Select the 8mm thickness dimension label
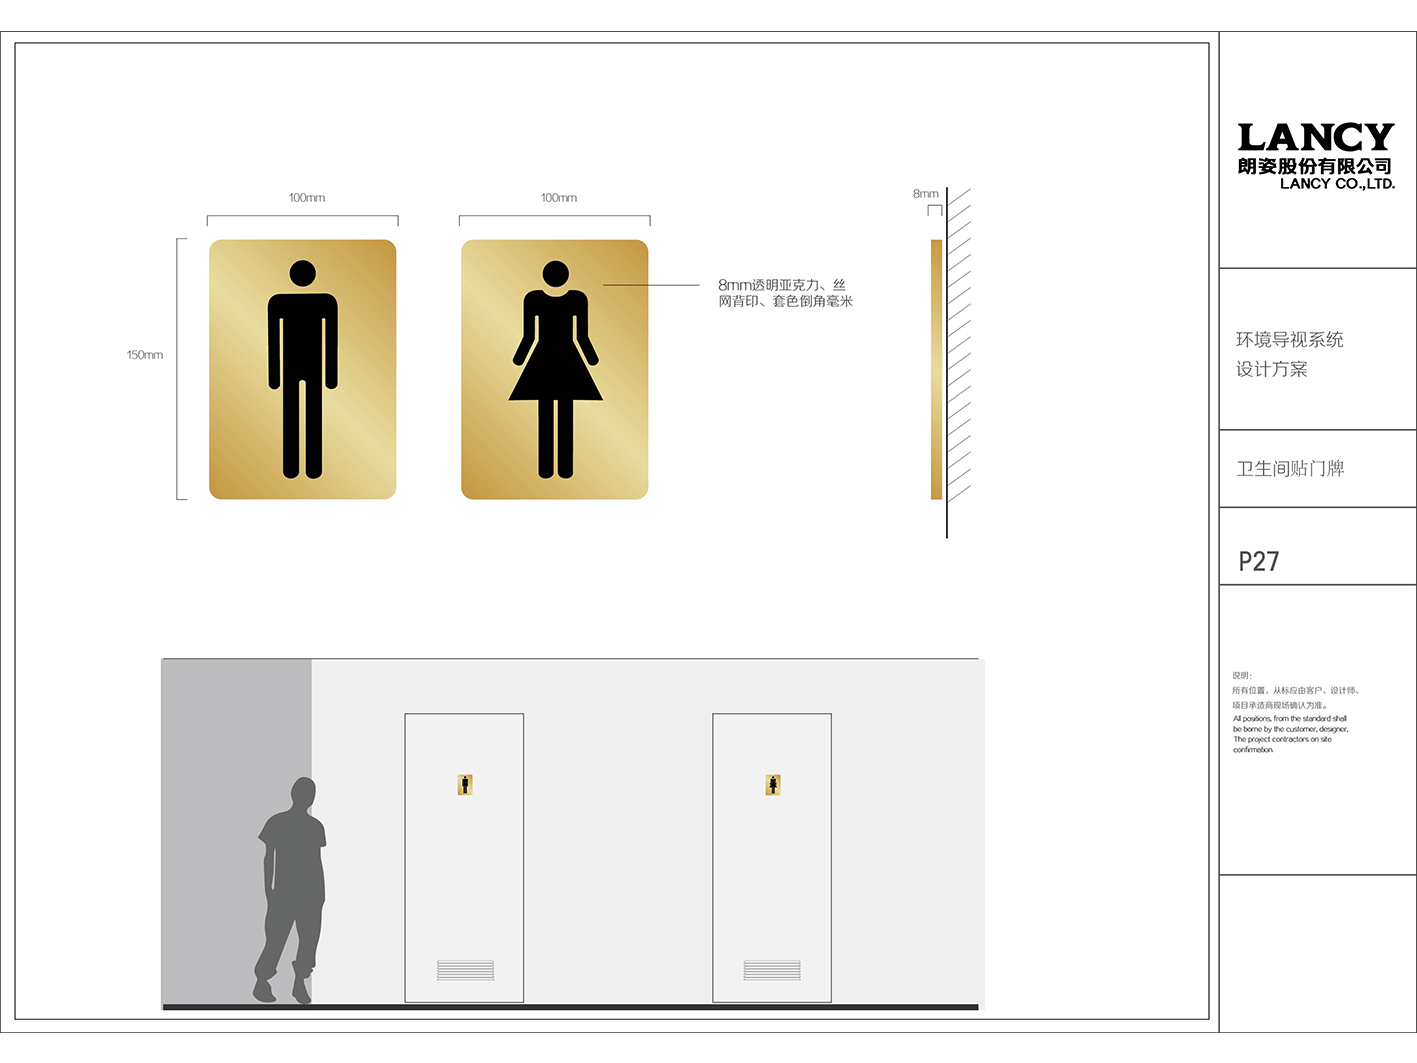Image resolution: width=1417 pixels, height=1063 pixels. coord(925,194)
